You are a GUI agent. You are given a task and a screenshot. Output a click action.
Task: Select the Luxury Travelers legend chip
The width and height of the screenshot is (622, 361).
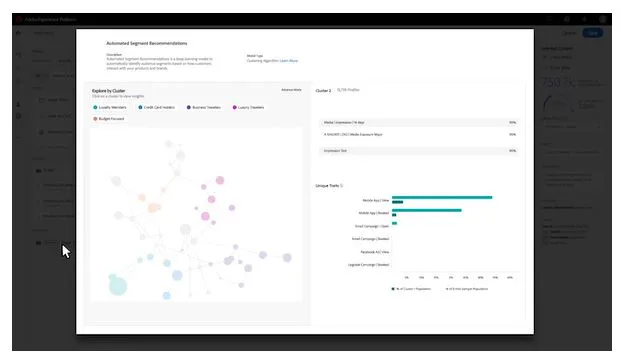pos(248,108)
